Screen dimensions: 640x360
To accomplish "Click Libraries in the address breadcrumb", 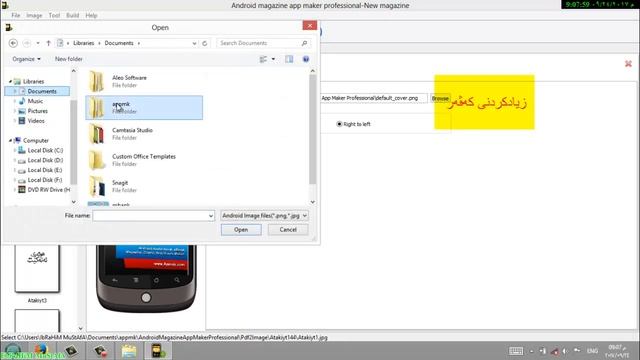I will (84, 43).
